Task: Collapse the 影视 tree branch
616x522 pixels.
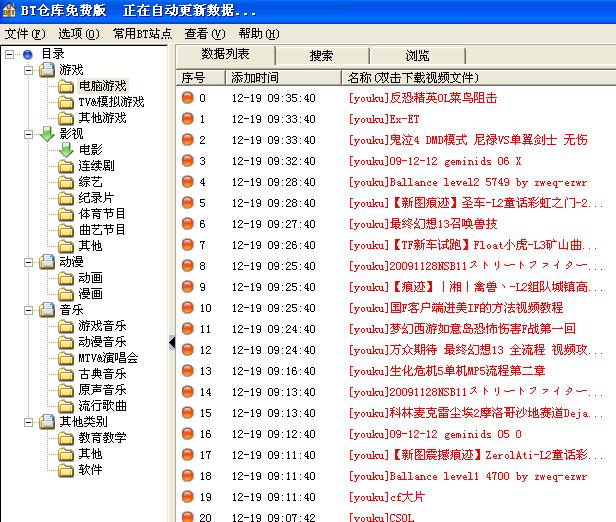Action: (28, 134)
